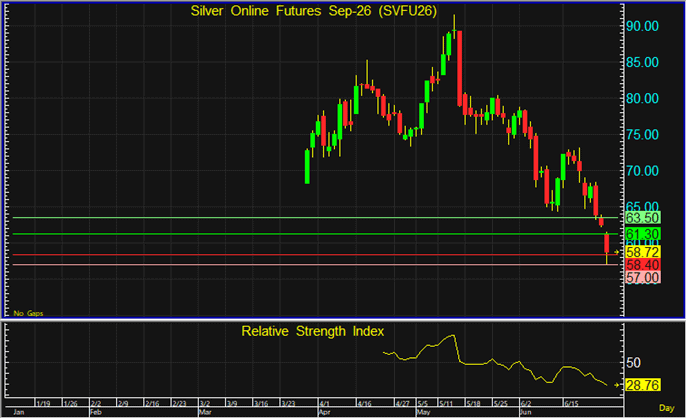Click the 85.00 price axis label

pyautogui.click(x=642, y=62)
